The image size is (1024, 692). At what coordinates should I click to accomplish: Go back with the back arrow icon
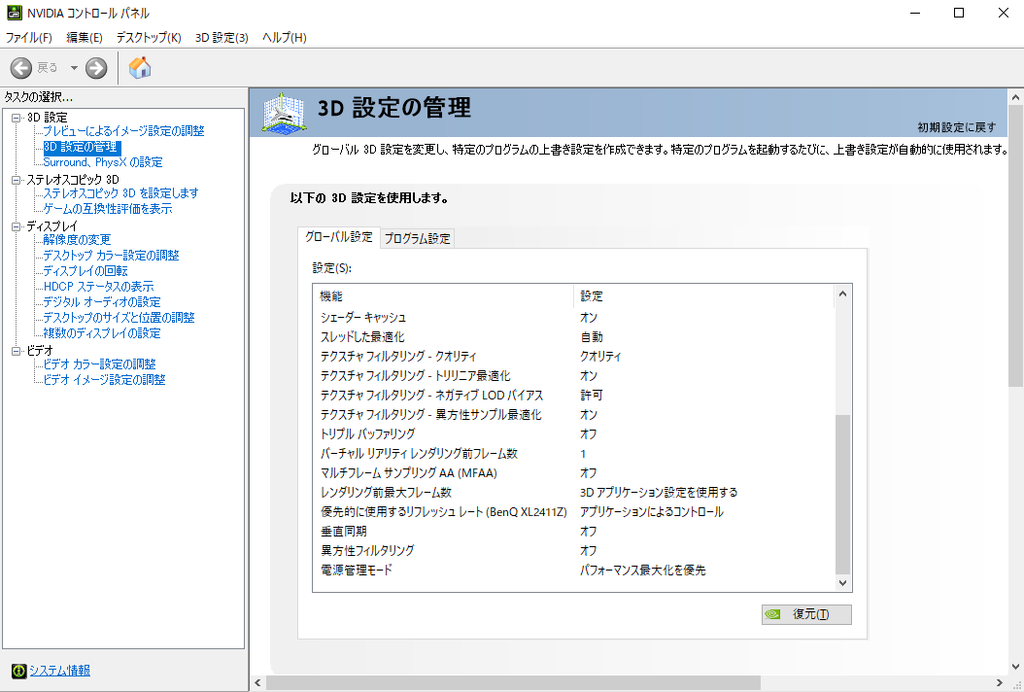pos(21,67)
